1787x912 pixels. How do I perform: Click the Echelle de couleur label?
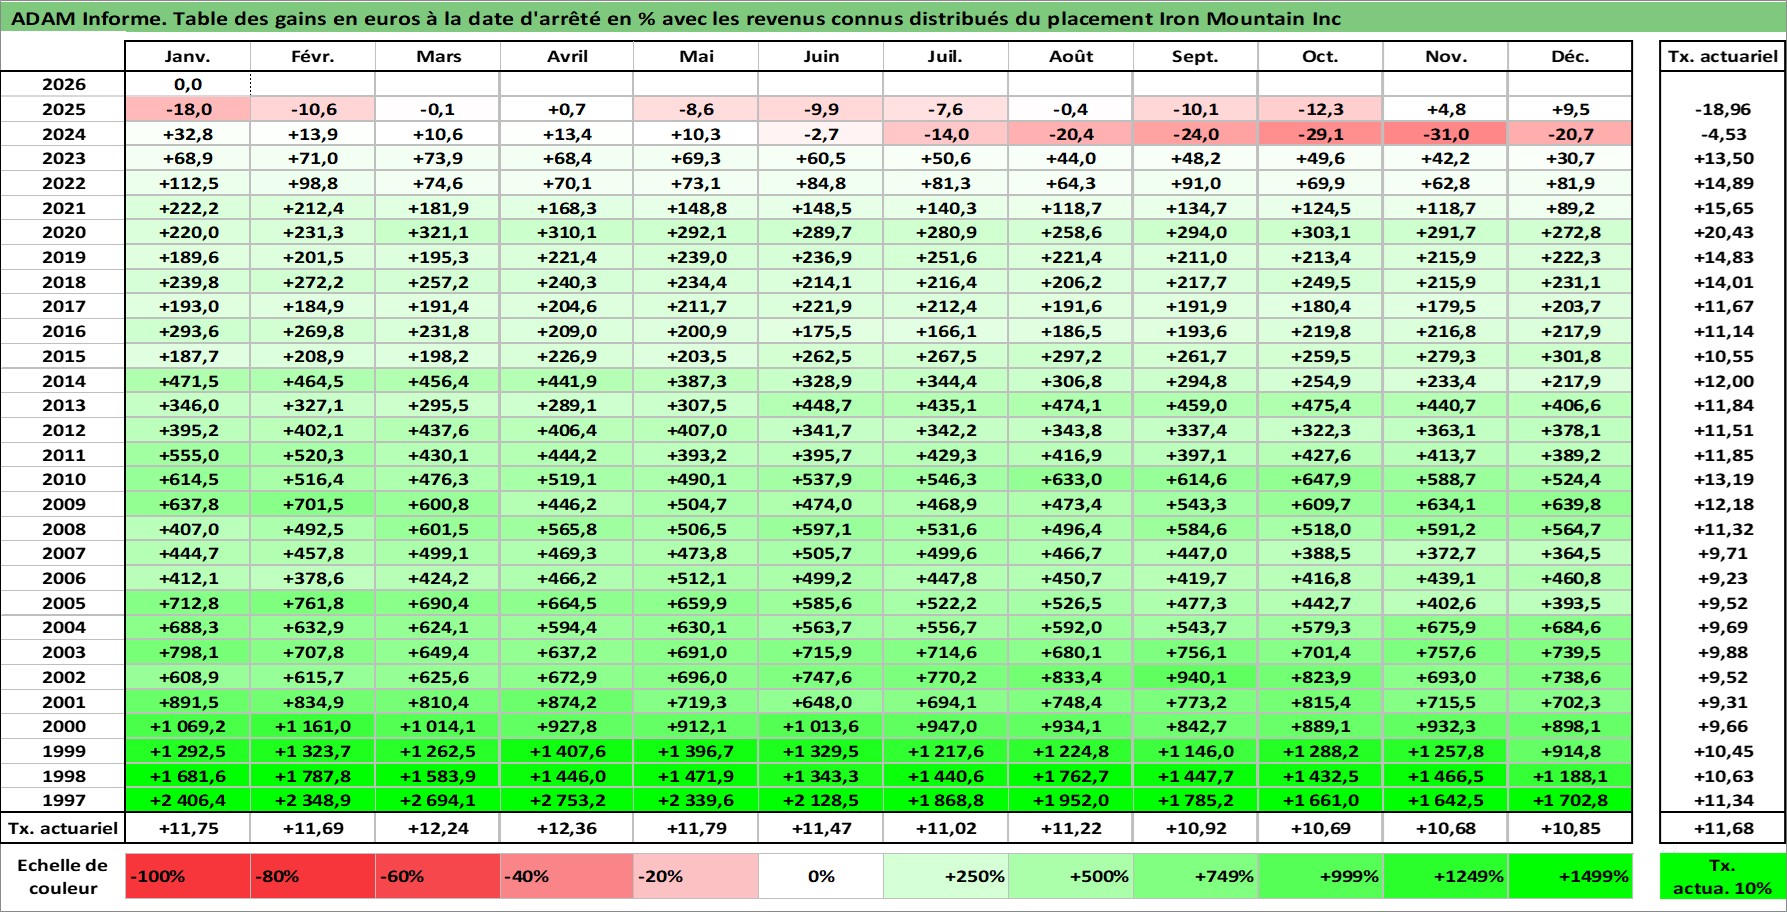tap(63, 876)
